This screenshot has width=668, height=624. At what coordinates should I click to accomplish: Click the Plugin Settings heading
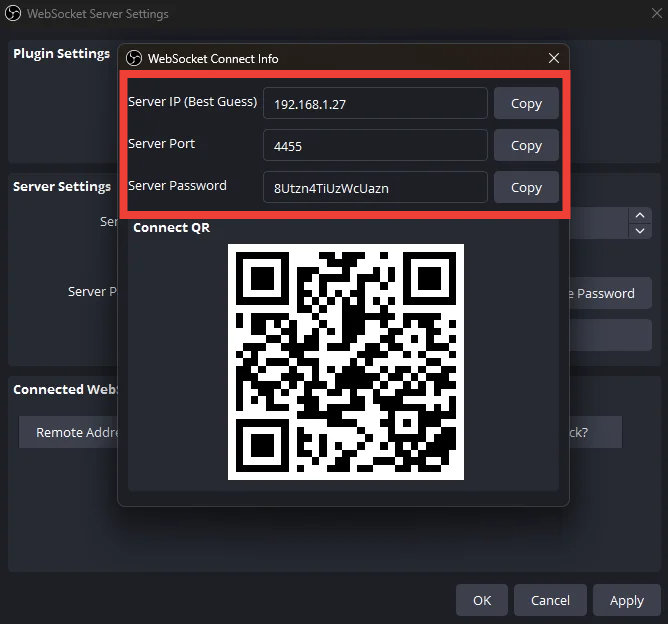click(61, 54)
